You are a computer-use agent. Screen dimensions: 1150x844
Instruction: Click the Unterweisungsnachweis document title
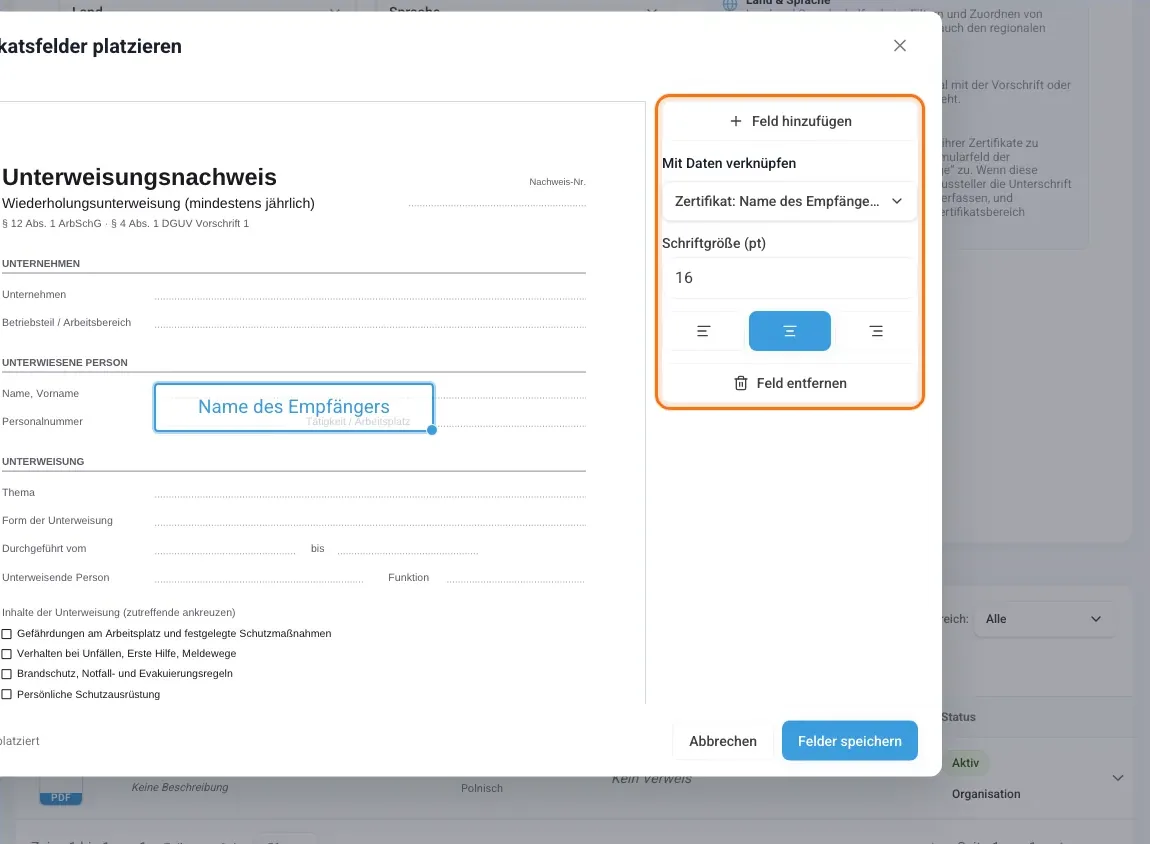[x=139, y=177]
